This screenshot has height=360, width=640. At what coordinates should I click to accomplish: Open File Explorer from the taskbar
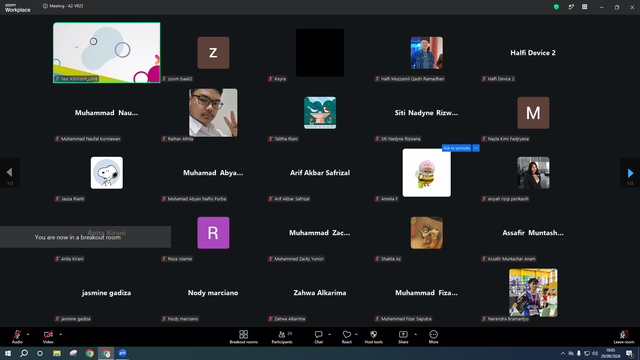coord(57,353)
